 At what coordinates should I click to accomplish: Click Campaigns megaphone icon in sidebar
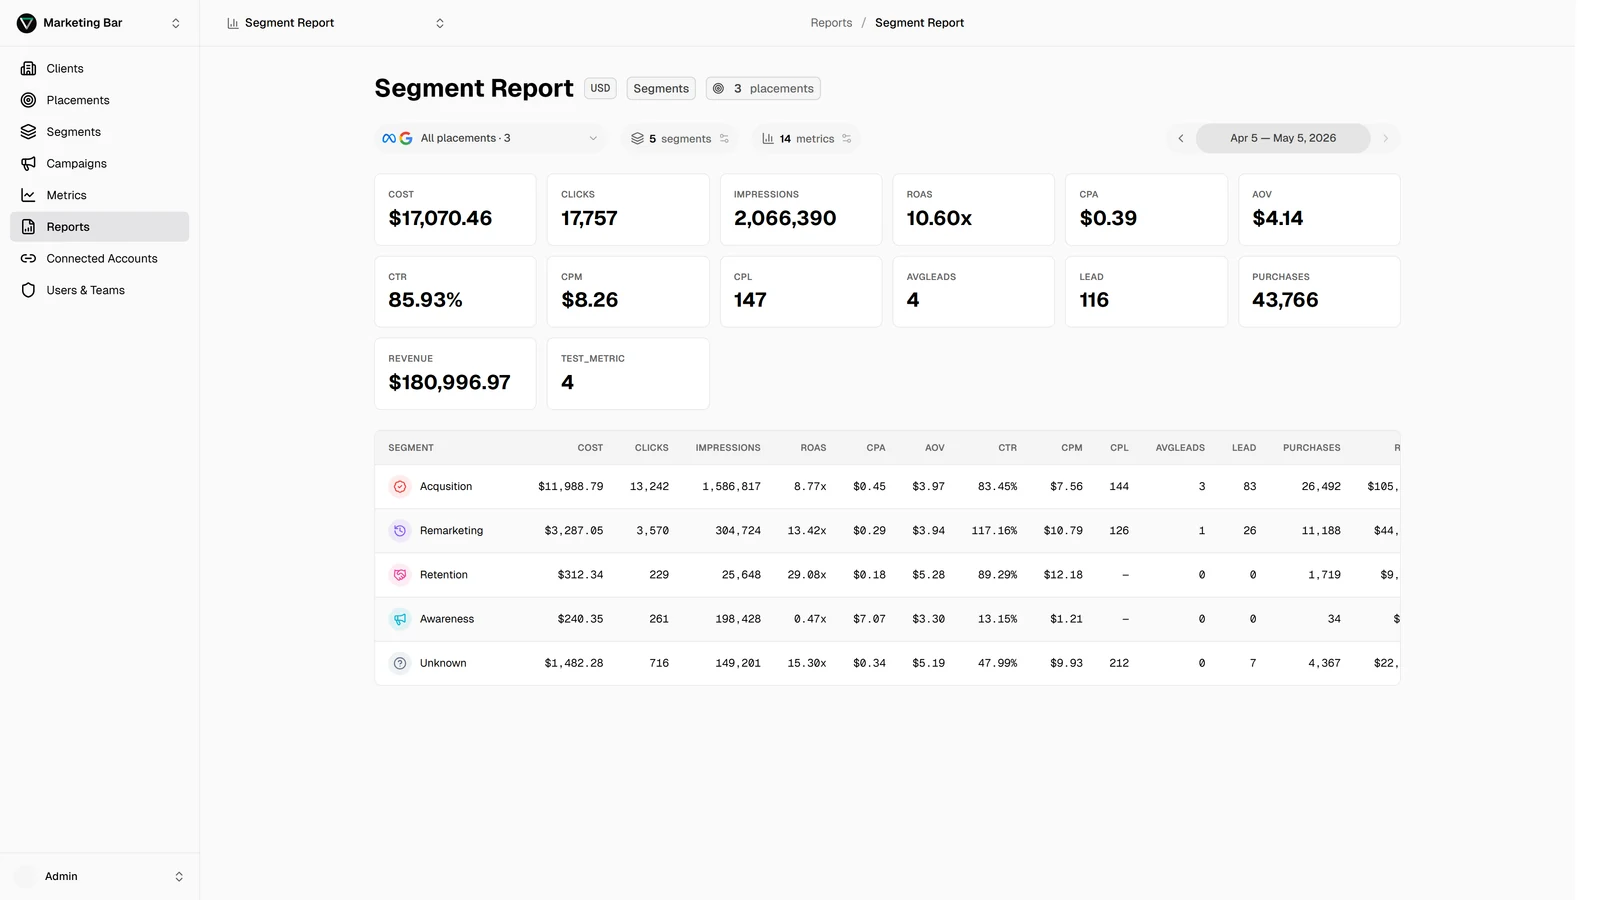click(28, 163)
